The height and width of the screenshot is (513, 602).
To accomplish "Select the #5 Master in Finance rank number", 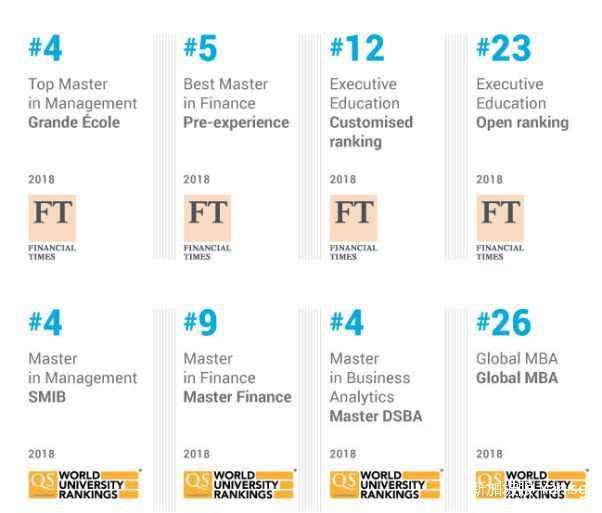I will [x=200, y=48].
